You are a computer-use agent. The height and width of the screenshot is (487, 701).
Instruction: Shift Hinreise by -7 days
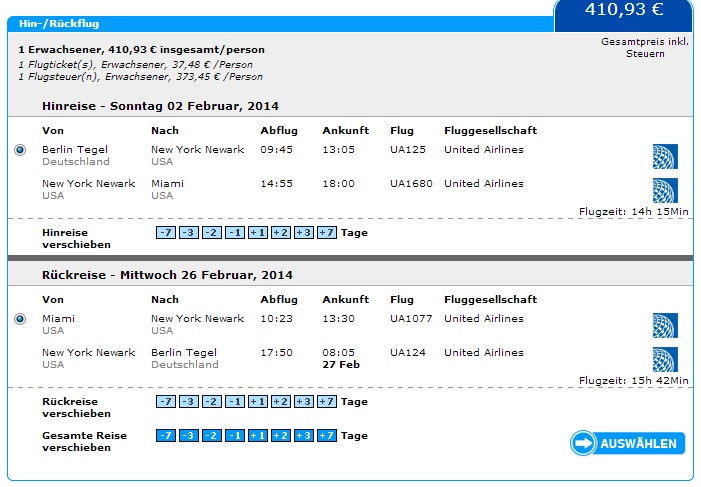pyautogui.click(x=166, y=233)
